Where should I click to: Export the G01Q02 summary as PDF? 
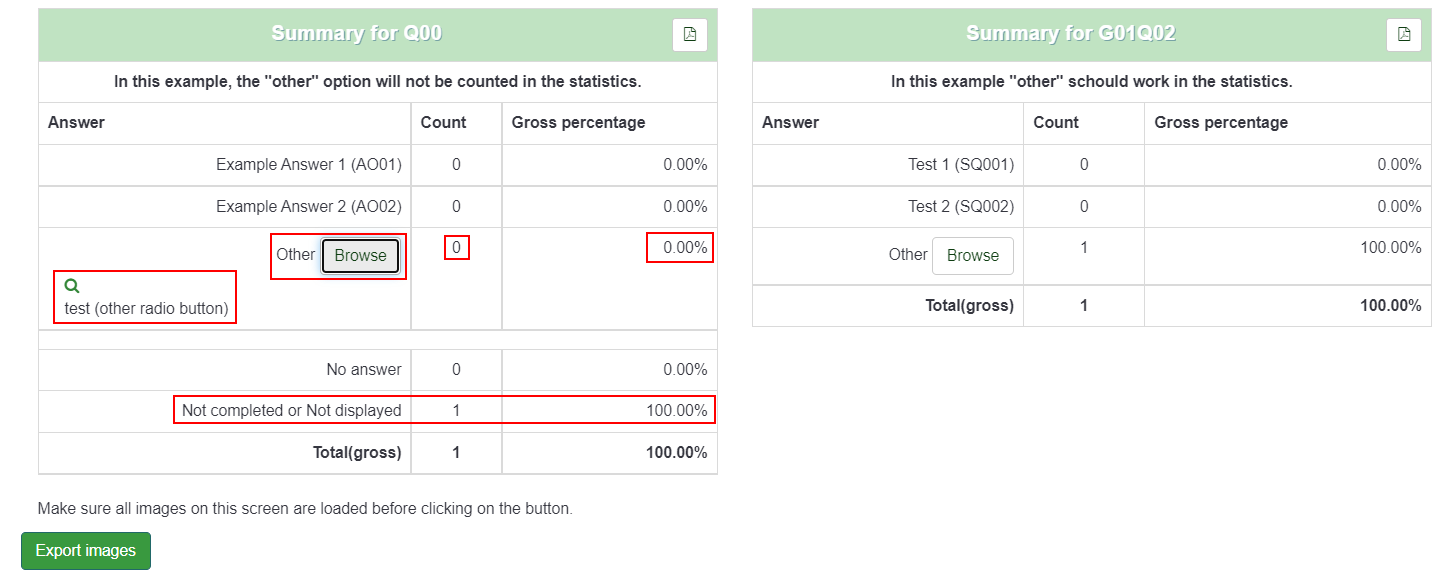(x=1403, y=34)
